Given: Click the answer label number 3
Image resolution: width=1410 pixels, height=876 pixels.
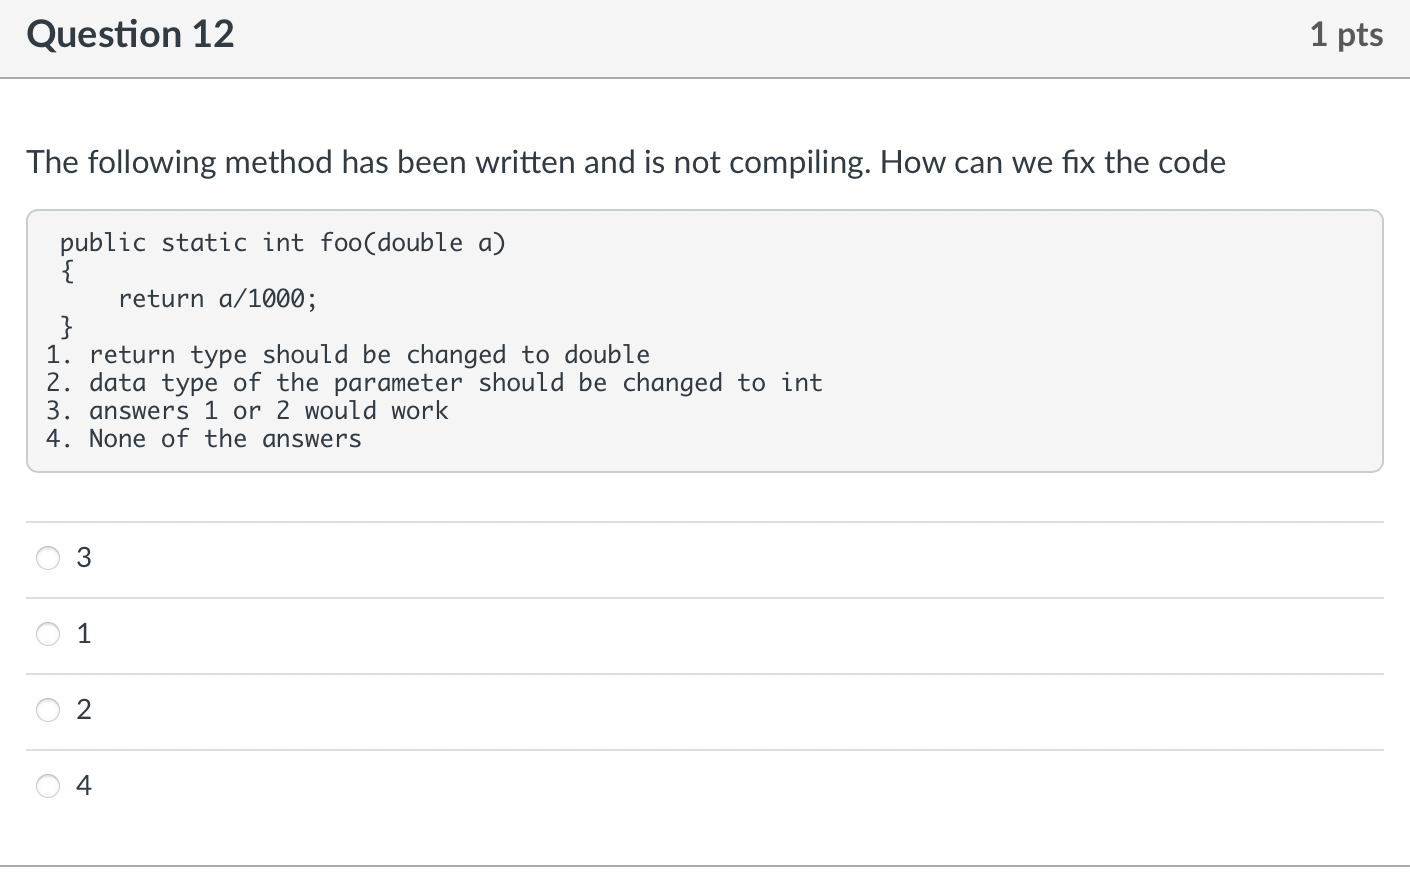Looking at the screenshot, I should 84,558.
